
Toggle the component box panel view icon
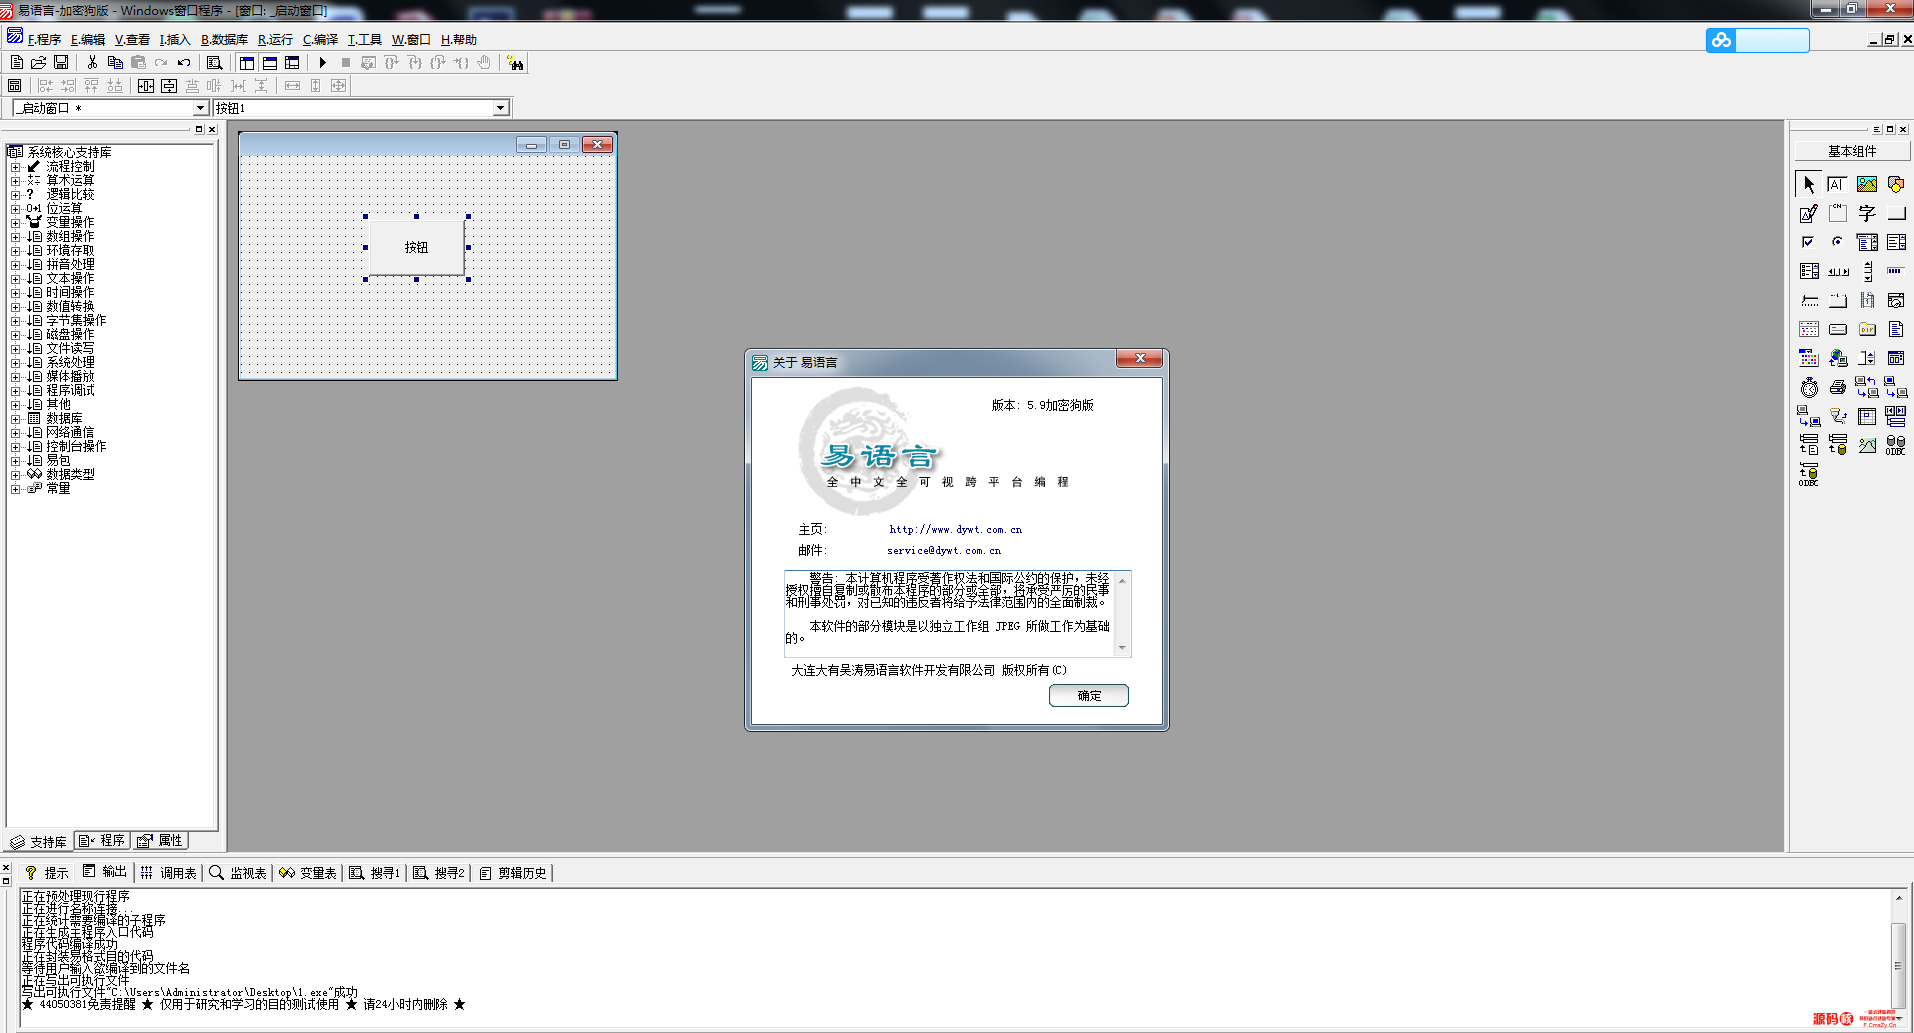(292, 62)
